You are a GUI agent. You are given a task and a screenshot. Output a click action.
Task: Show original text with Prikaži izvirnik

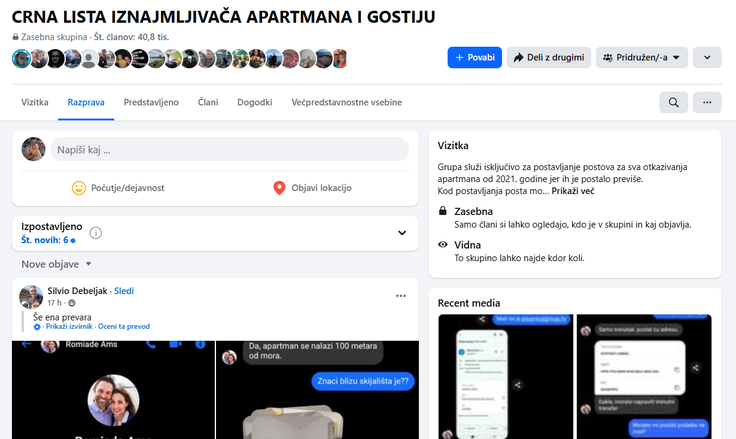pyautogui.click(x=69, y=326)
